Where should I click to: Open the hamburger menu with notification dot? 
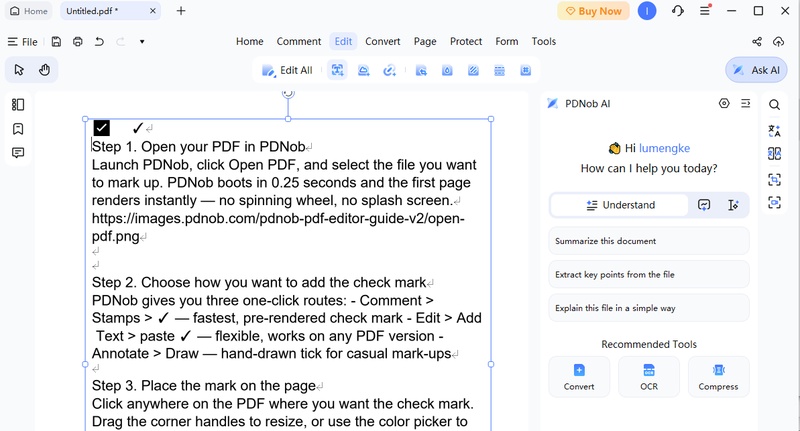[x=706, y=10]
